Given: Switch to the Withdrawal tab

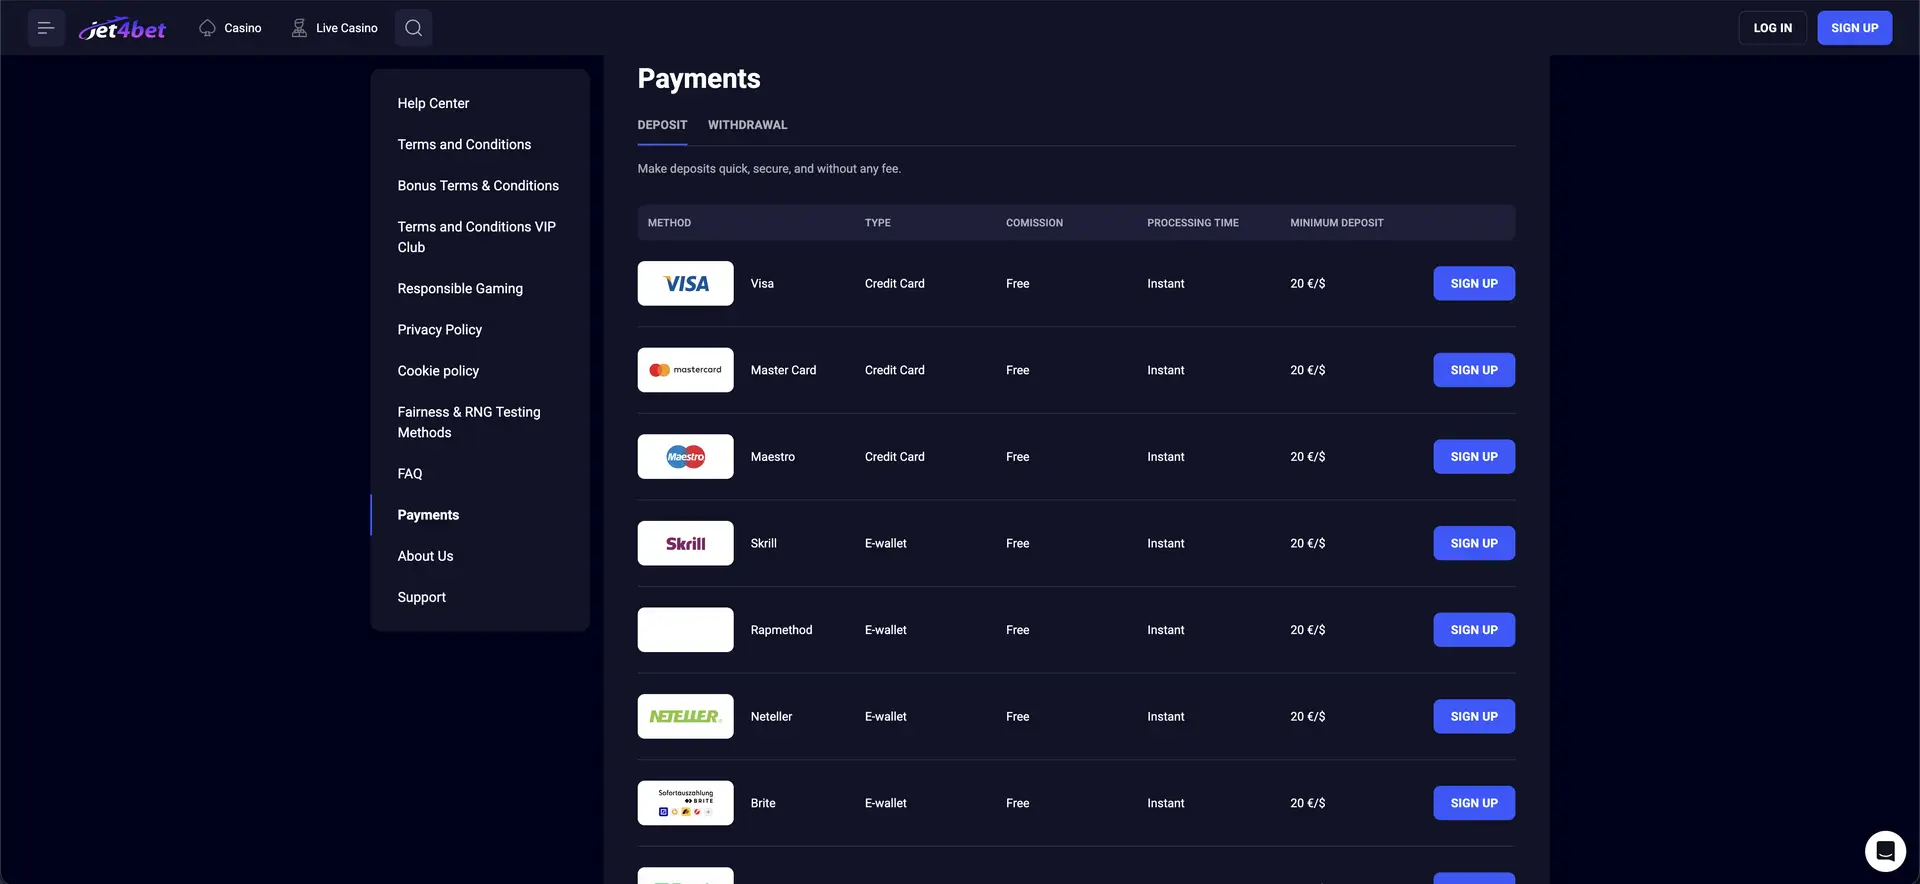Looking at the screenshot, I should click(747, 125).
